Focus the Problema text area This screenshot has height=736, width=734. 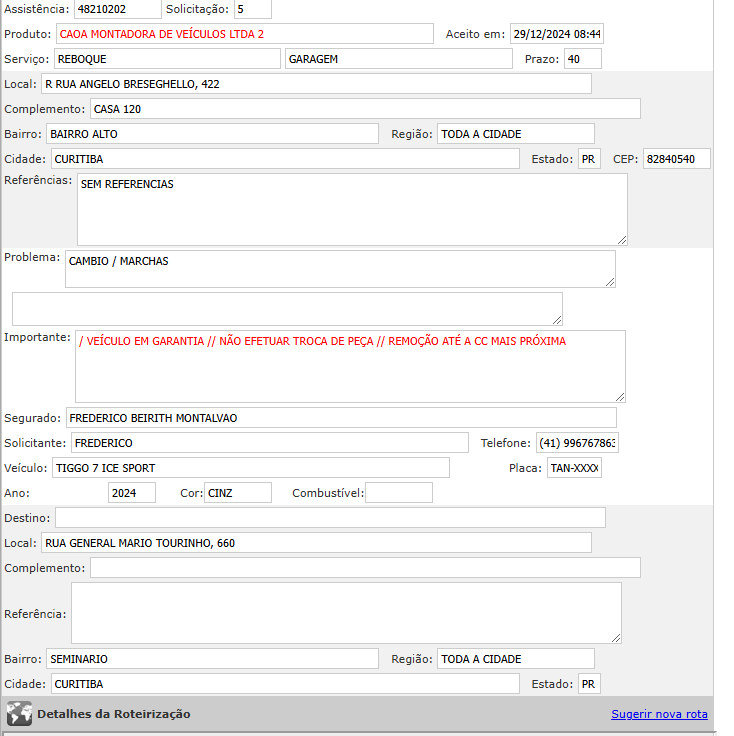[340, 269]
